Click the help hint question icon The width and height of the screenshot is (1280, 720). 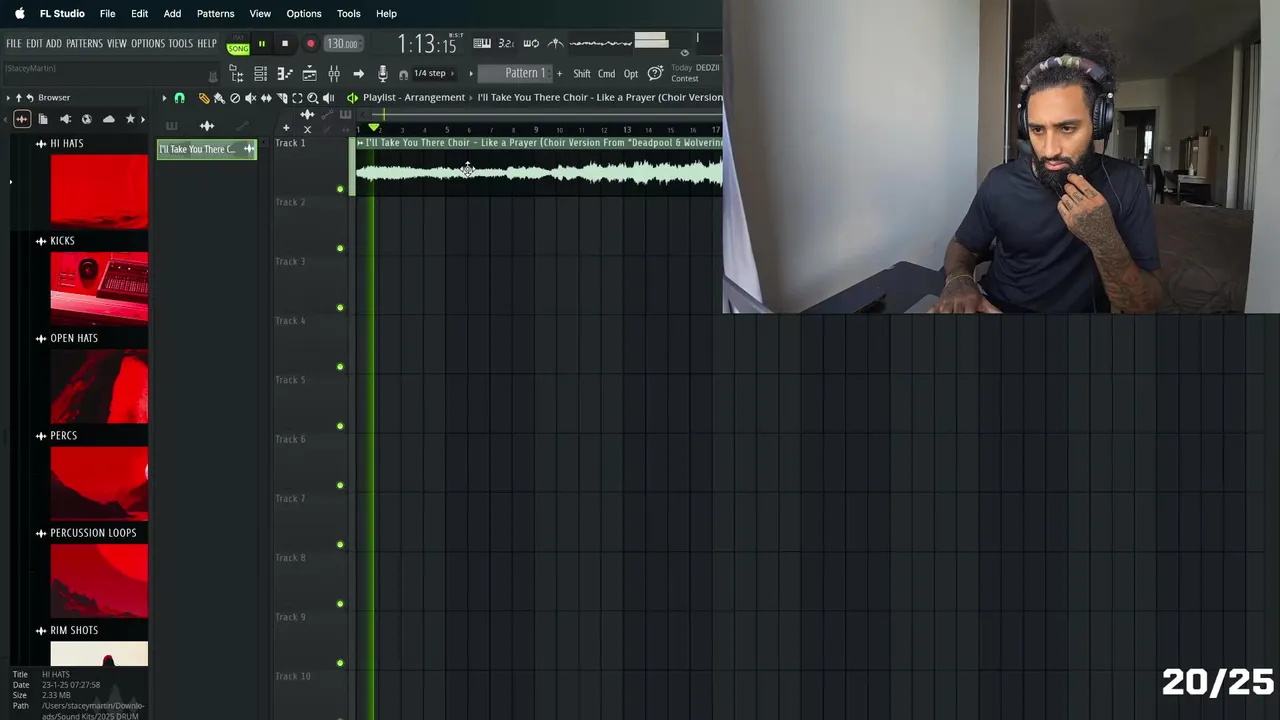[655, 73]
